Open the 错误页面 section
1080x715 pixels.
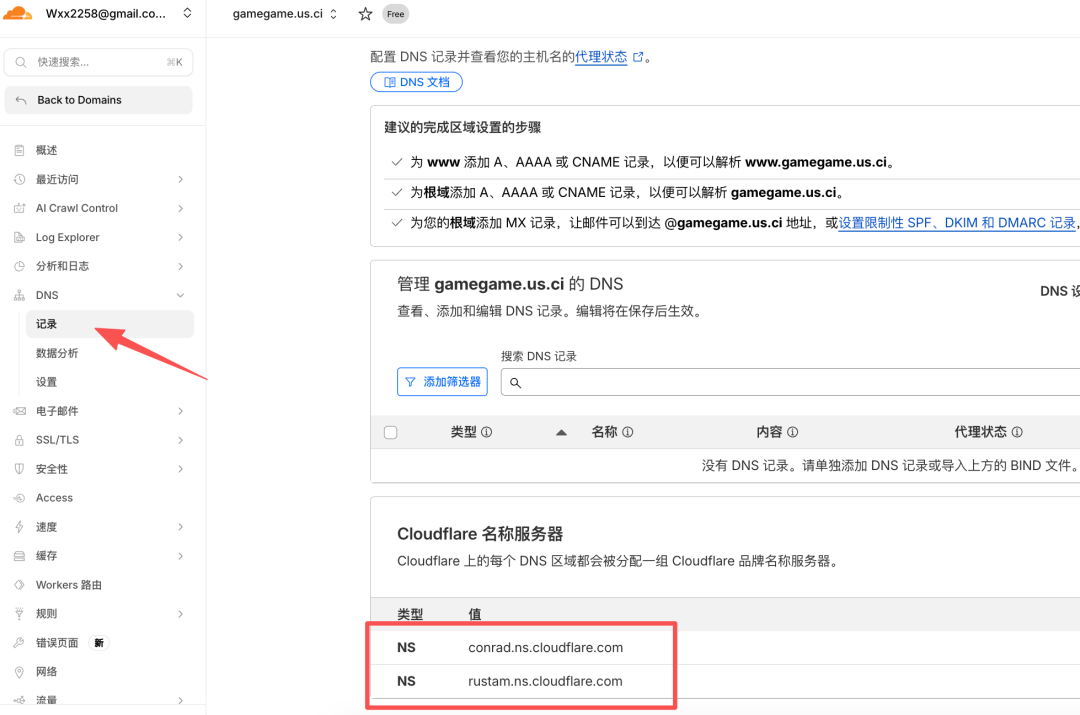coord(57,642)
